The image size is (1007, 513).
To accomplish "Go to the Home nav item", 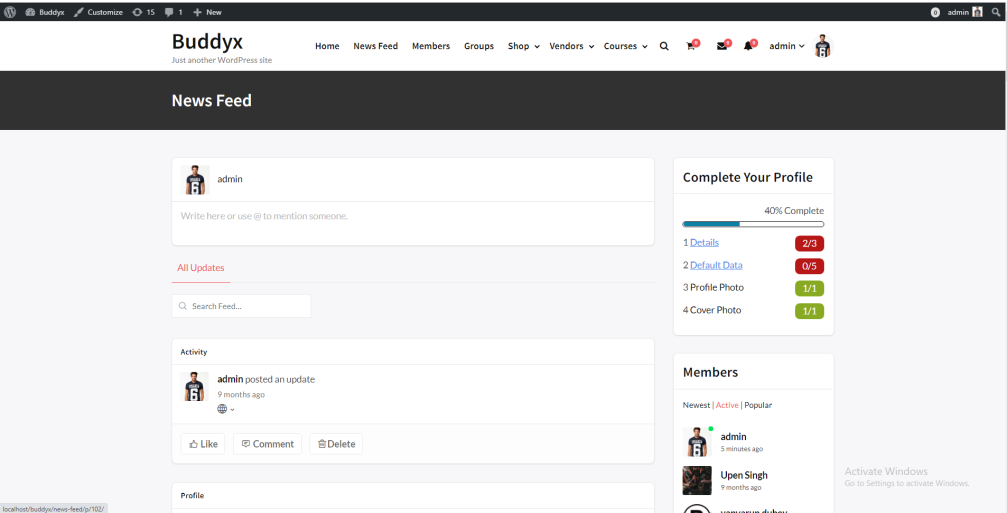I will click(327, 46).
